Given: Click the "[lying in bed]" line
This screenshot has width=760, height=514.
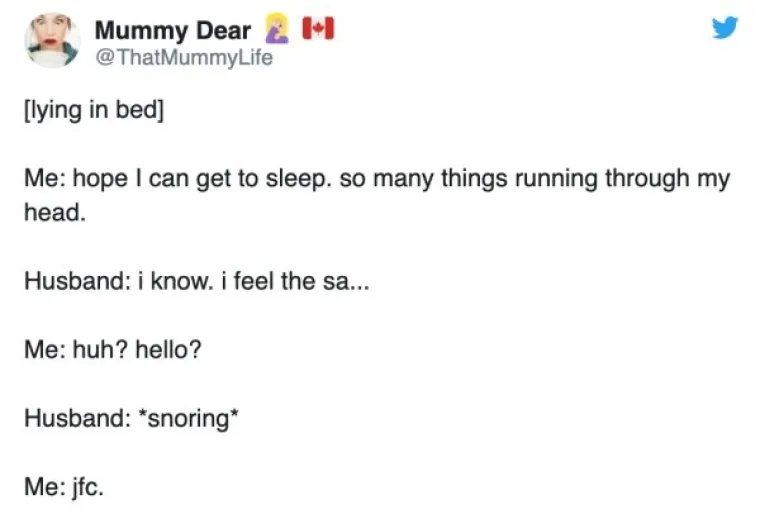Looking at the screenshot, I should pyautogui.click(x=92, y=109).
